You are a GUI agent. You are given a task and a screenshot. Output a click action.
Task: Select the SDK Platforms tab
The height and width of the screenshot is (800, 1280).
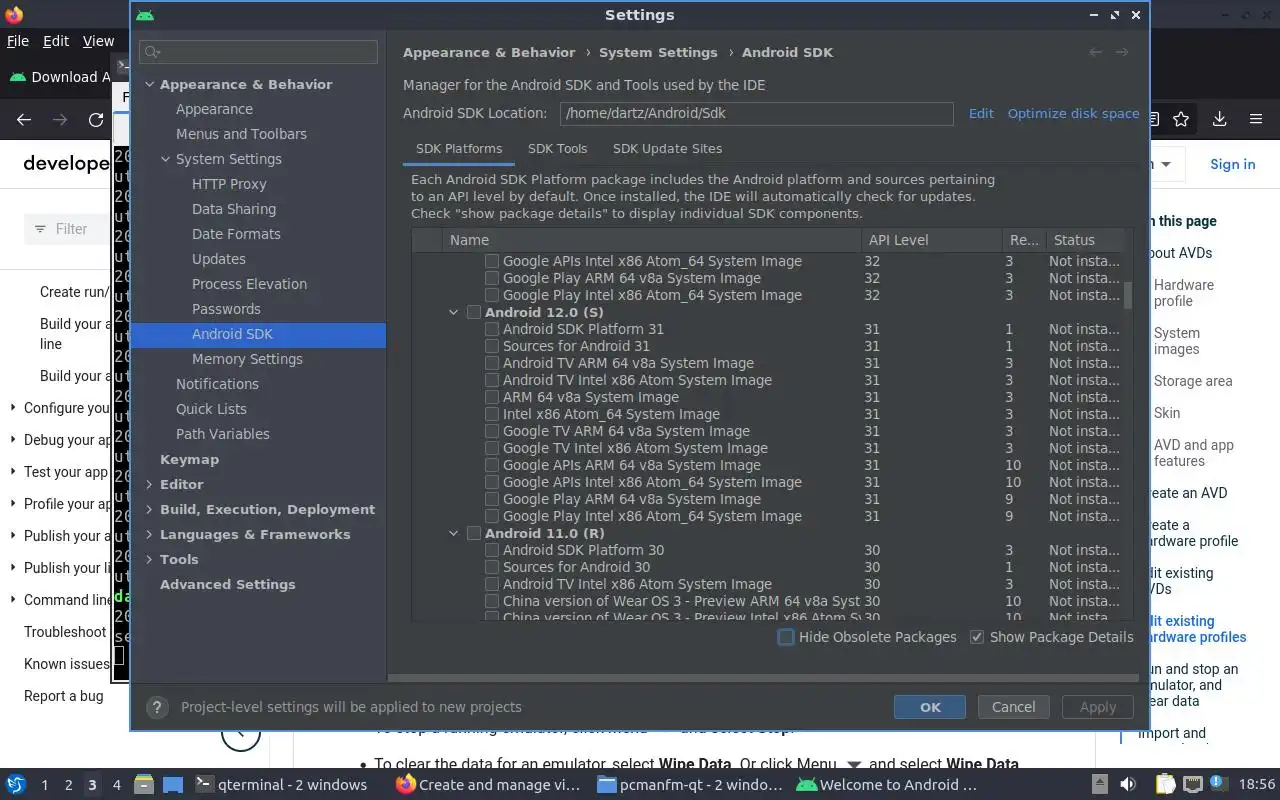(459, 148)
